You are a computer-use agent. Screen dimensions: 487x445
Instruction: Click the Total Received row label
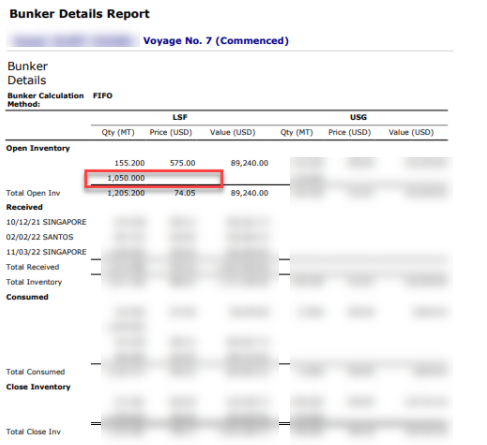(32, 267)
